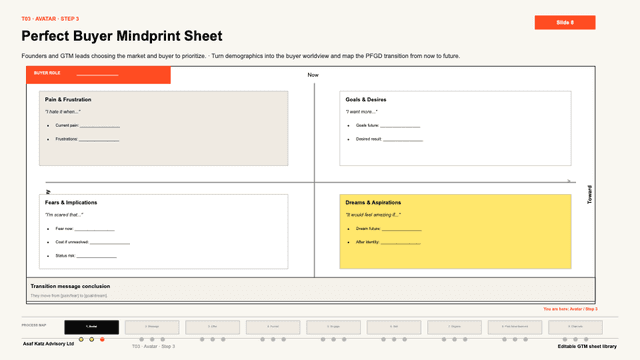640x360 pixels.
Task: Click the Editable GTM sheet library text
Action: click(587, 346)
